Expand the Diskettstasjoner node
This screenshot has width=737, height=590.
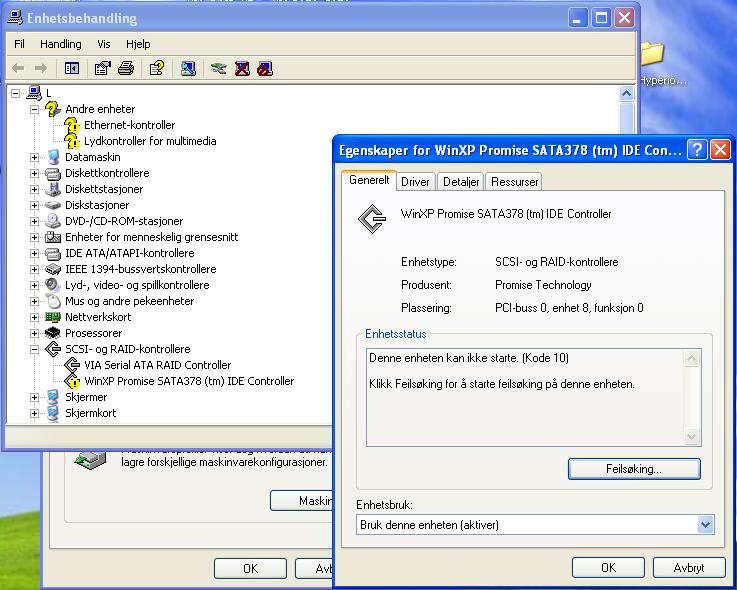point(34,189)
